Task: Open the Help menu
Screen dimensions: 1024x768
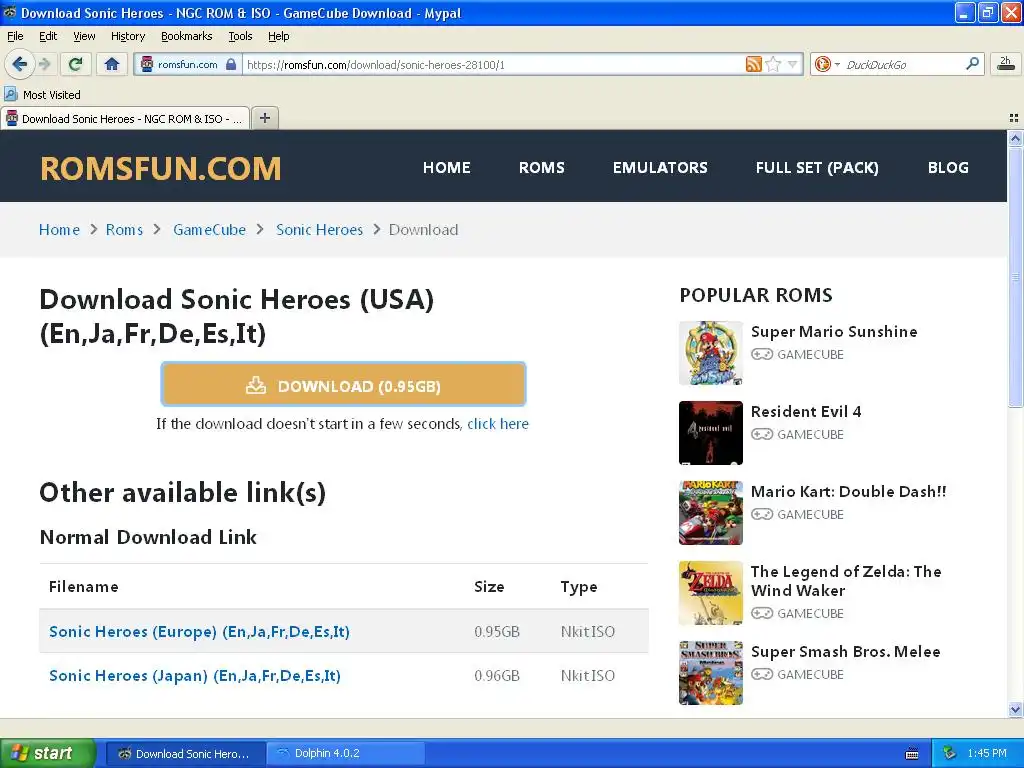Action: tap(278, 36)
